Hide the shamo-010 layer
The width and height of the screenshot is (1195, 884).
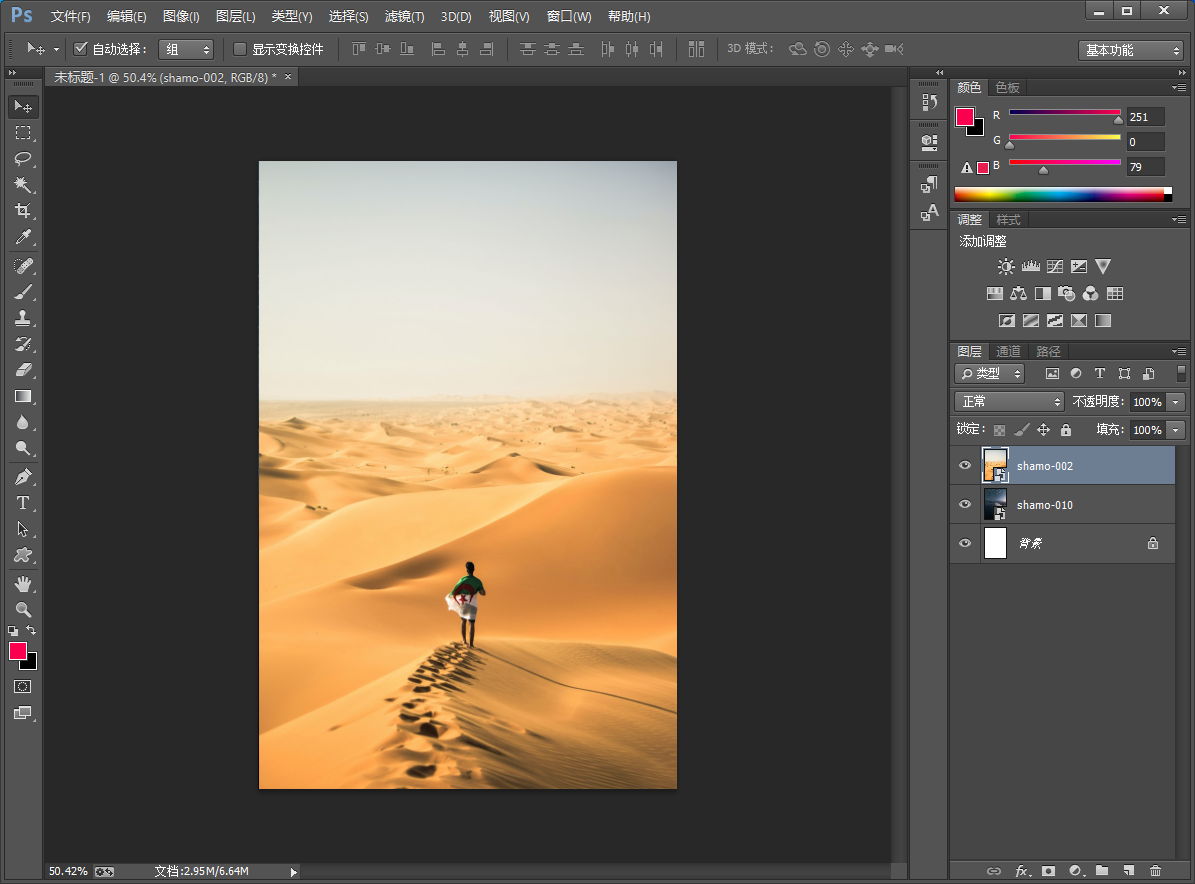tap(965, 504)
